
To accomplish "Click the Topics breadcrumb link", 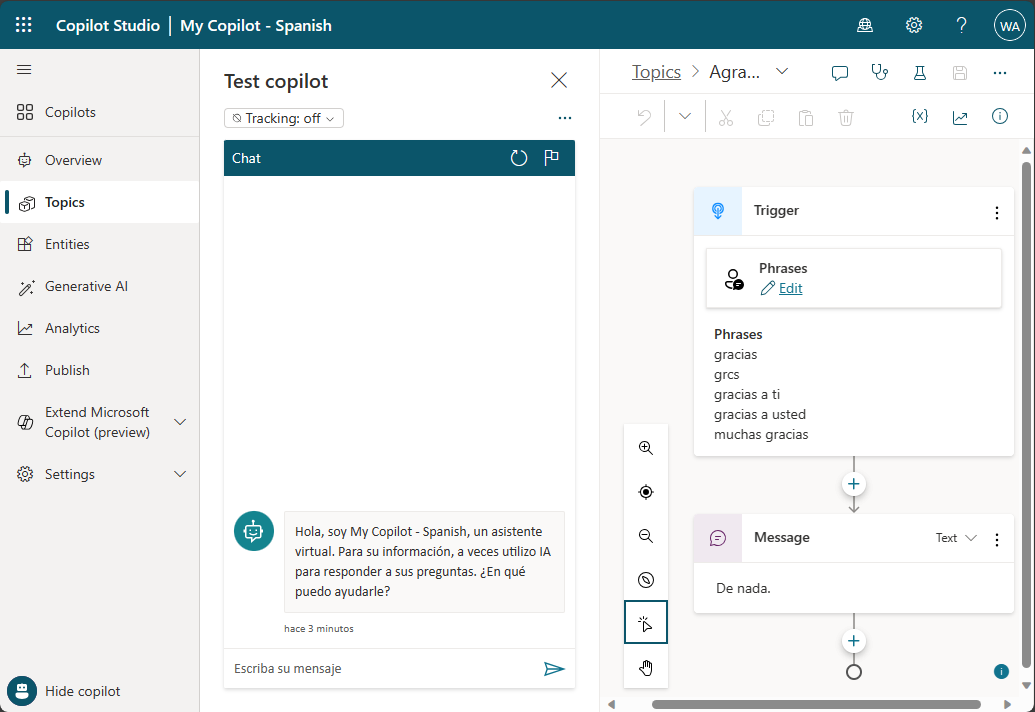I will pos(656,72).
